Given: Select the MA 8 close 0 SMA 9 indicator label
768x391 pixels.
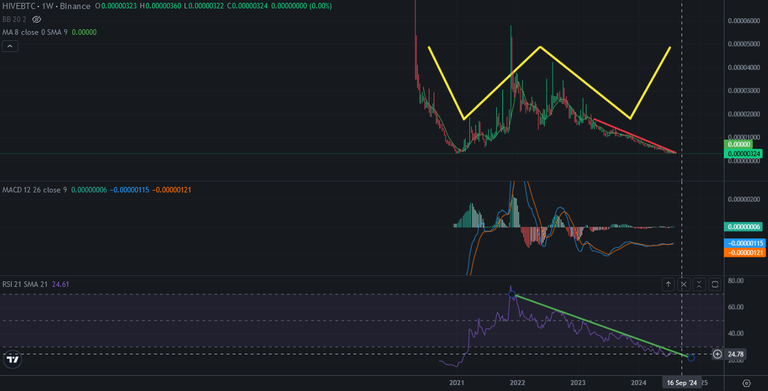Looking at the screenshot, I should [x=35, y=32].
